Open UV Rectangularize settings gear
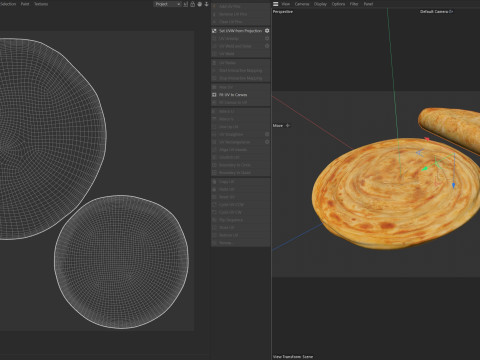This screenshot has height=360, width=480. pos(267,142)
